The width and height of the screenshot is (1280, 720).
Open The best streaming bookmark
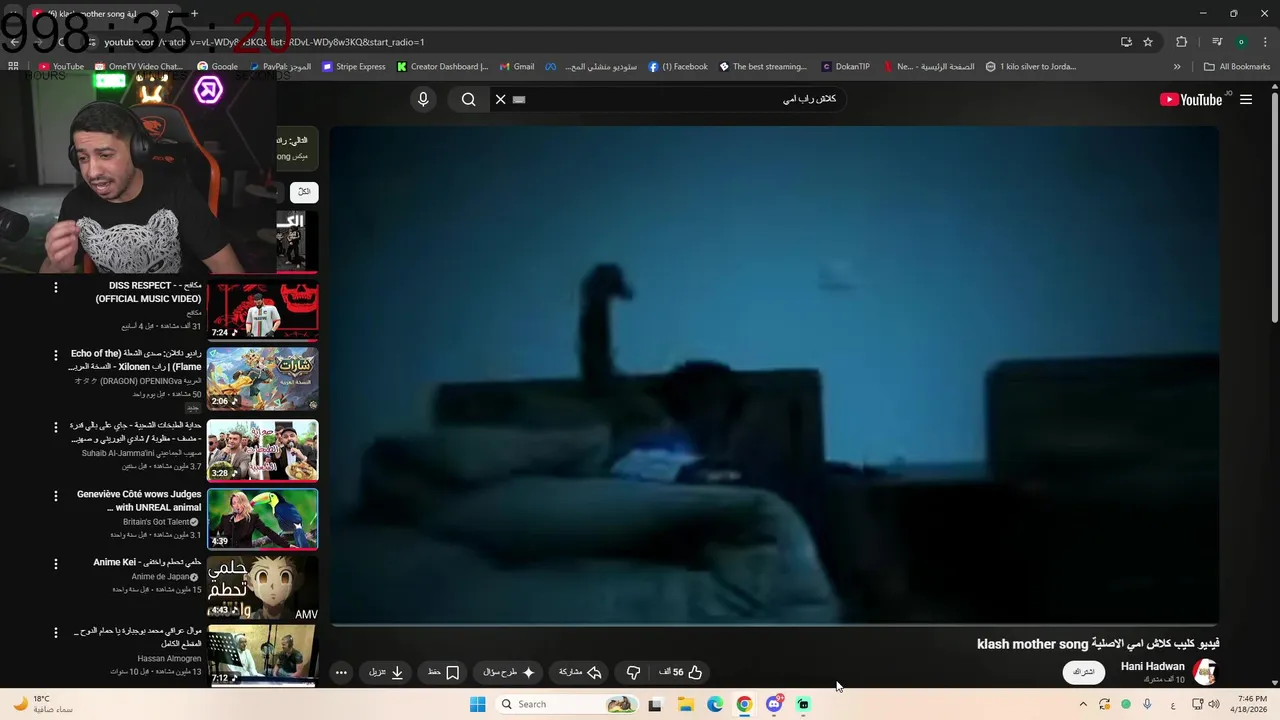pyautogui.click(x=762, y=67)
